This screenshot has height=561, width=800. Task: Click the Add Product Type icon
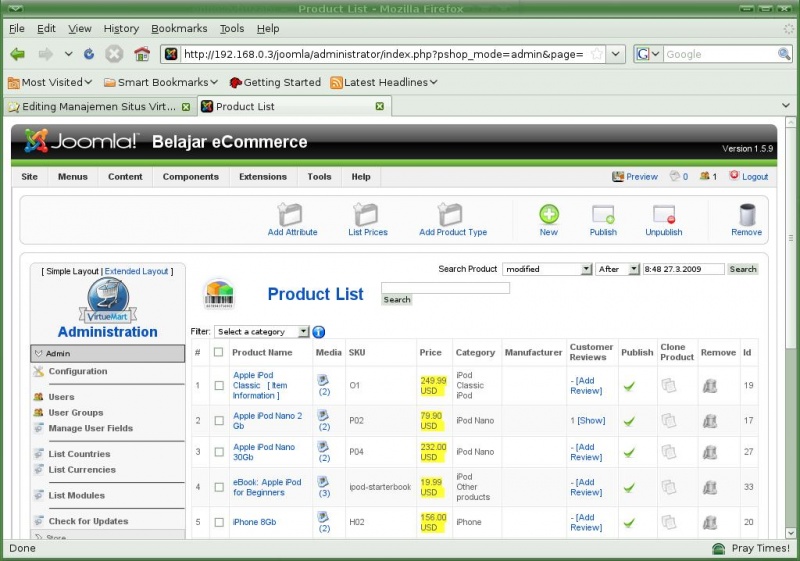[x=452, y=215]
